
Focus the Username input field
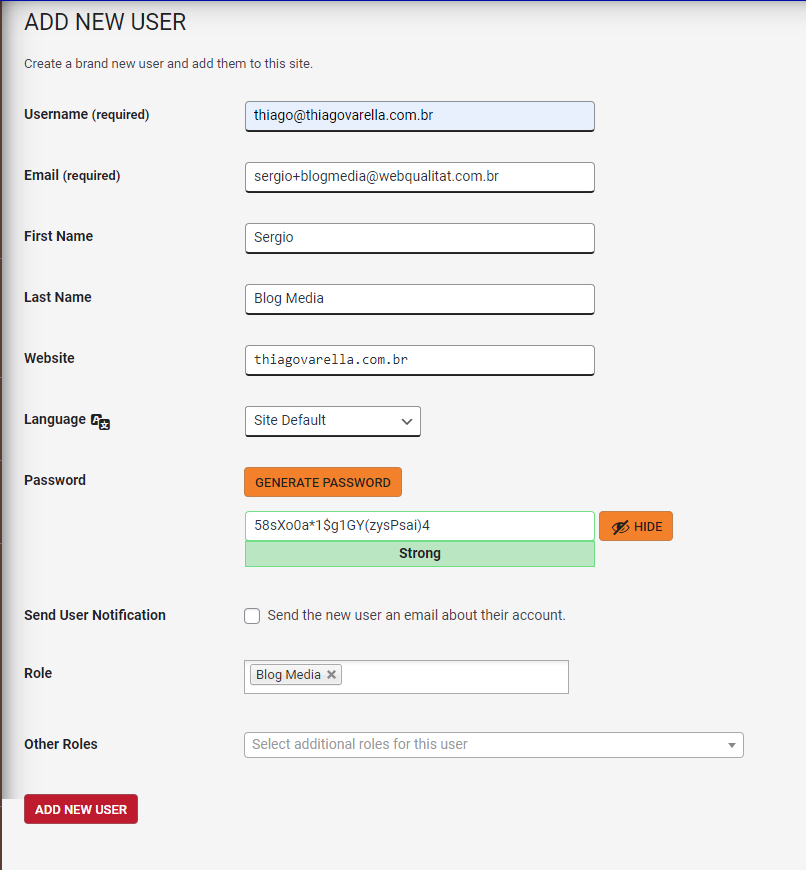(419, 116)
